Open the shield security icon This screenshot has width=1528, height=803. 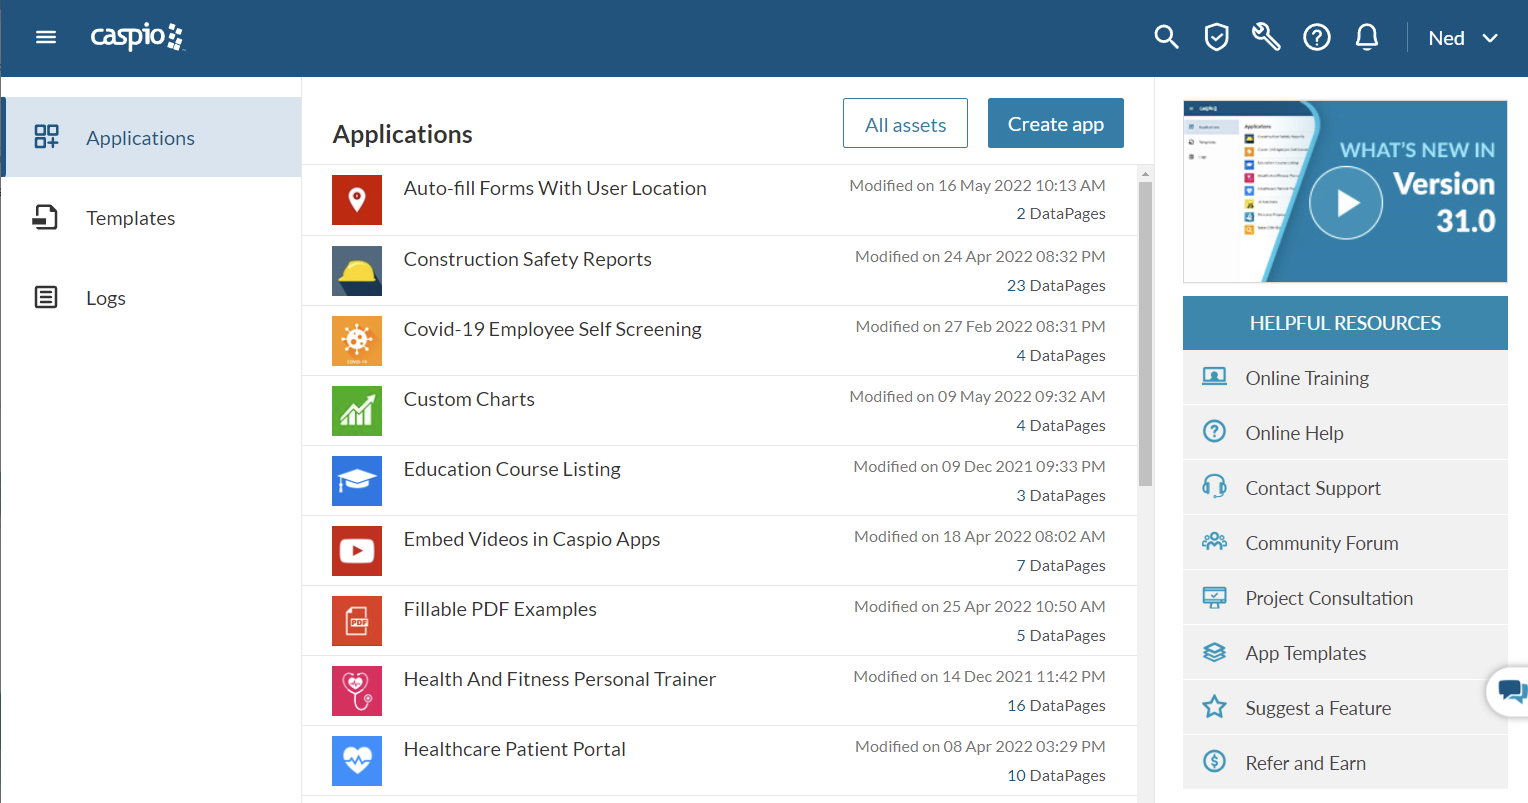[x=1216, y=38]
